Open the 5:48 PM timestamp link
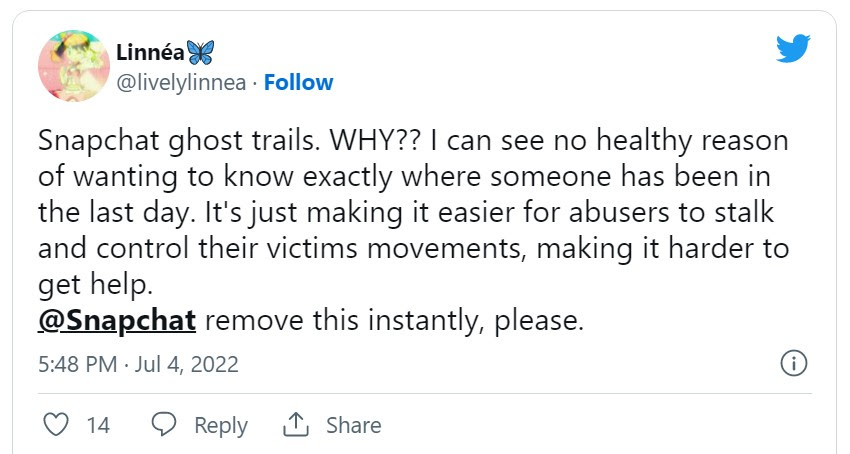This screenshot has height=454, width=850. coord(78,363)
